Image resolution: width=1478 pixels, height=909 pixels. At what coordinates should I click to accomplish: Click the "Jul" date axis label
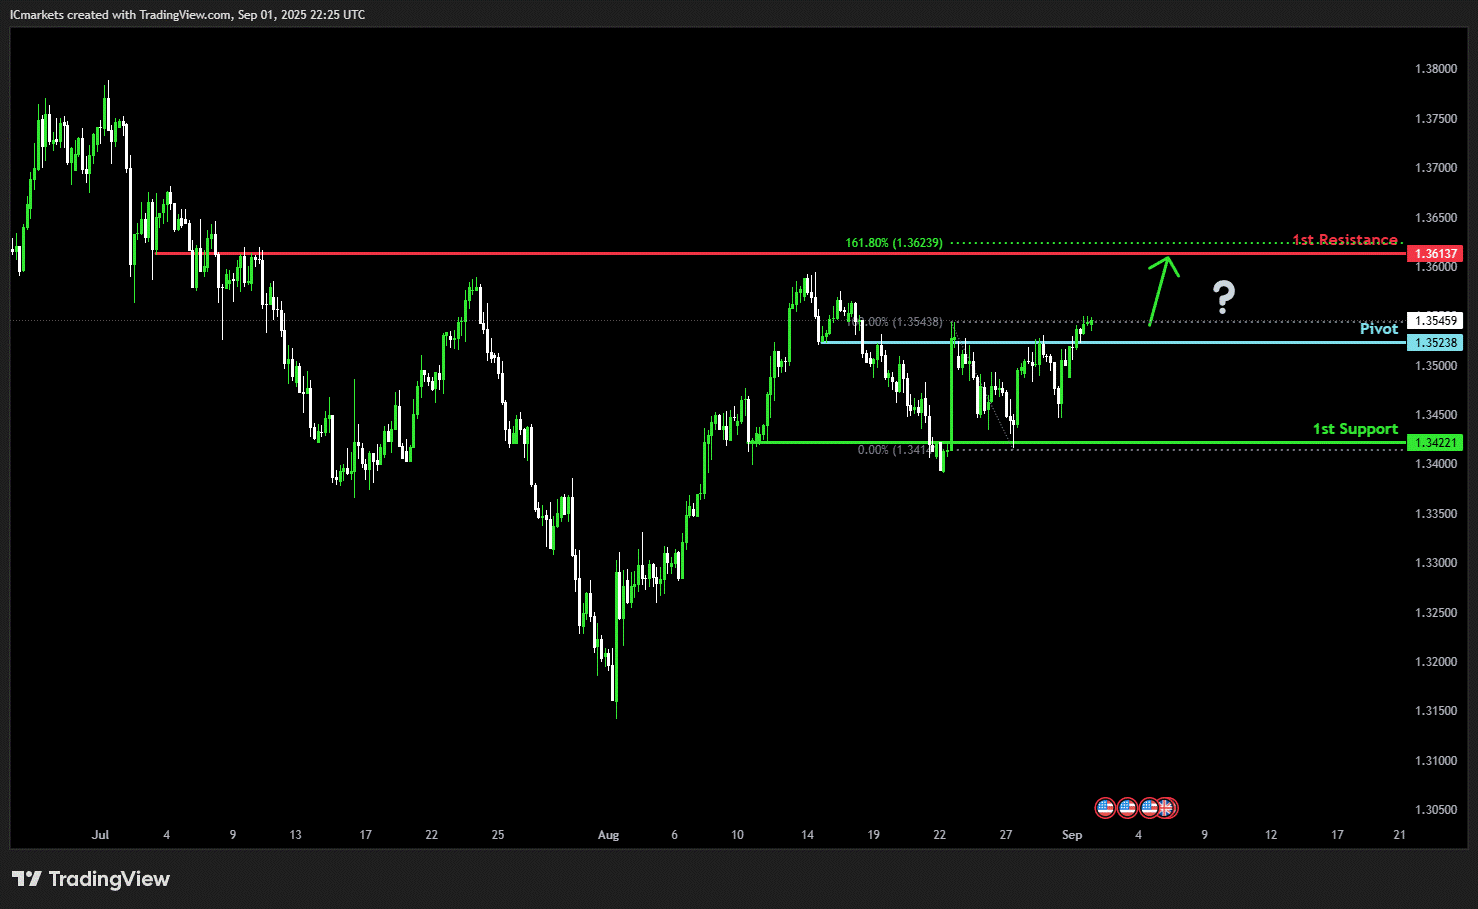tap(100, 835)
